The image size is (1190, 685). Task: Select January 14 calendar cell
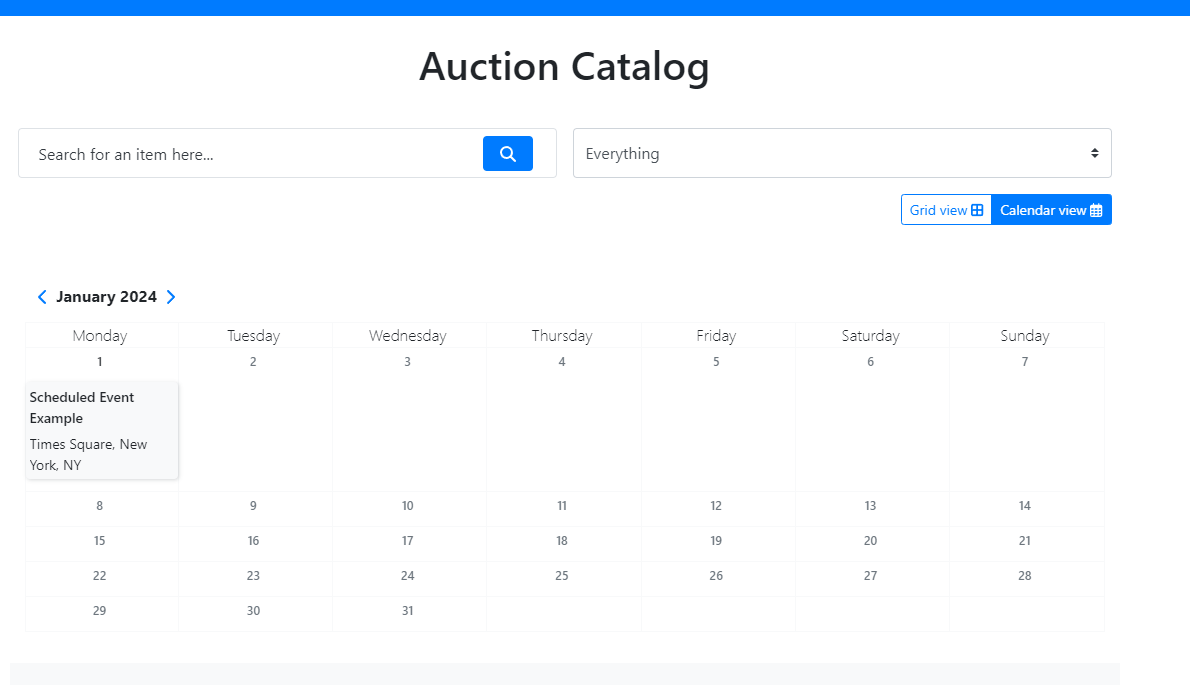1025,506
